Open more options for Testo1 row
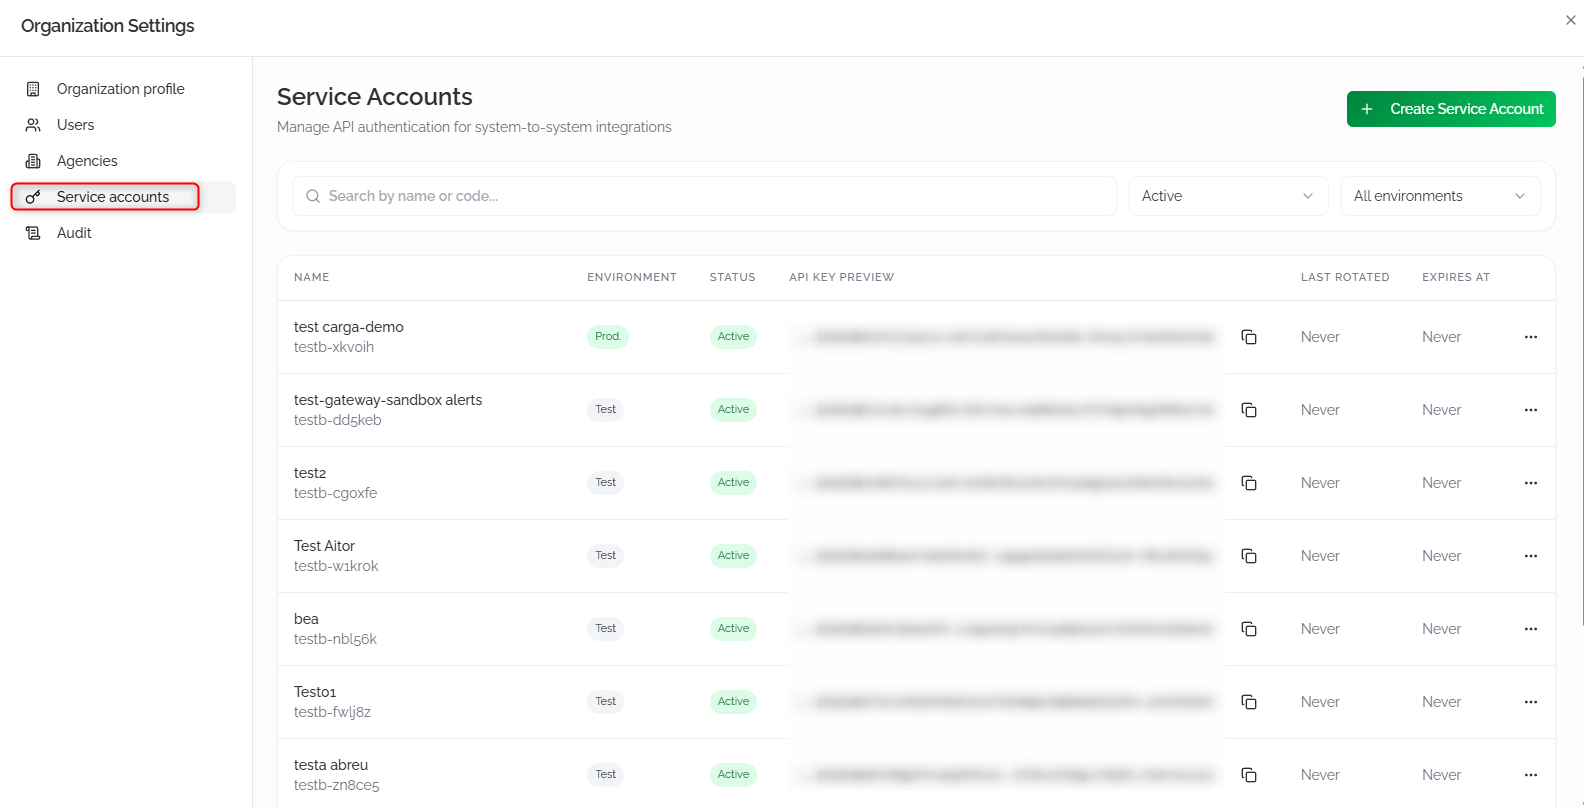The image size is (1584, 808). coord(1531,702)
